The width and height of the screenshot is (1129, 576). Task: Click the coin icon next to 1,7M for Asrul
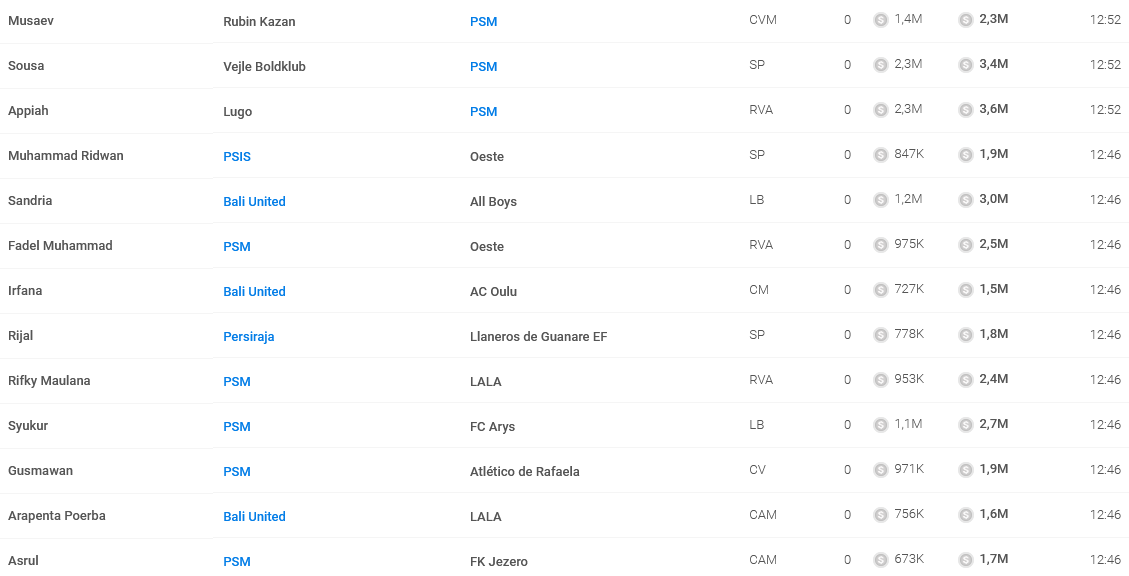966,559
